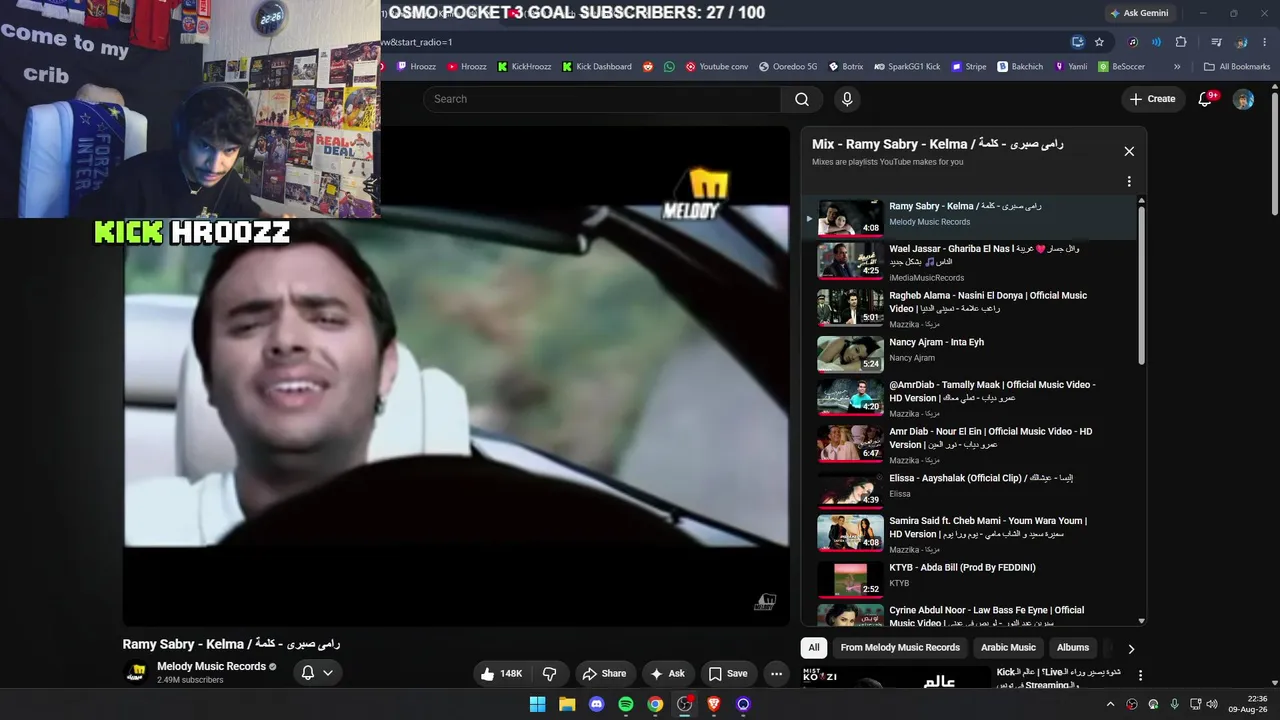Open the Ooredoo 5G bookmark

click(788, 67)
